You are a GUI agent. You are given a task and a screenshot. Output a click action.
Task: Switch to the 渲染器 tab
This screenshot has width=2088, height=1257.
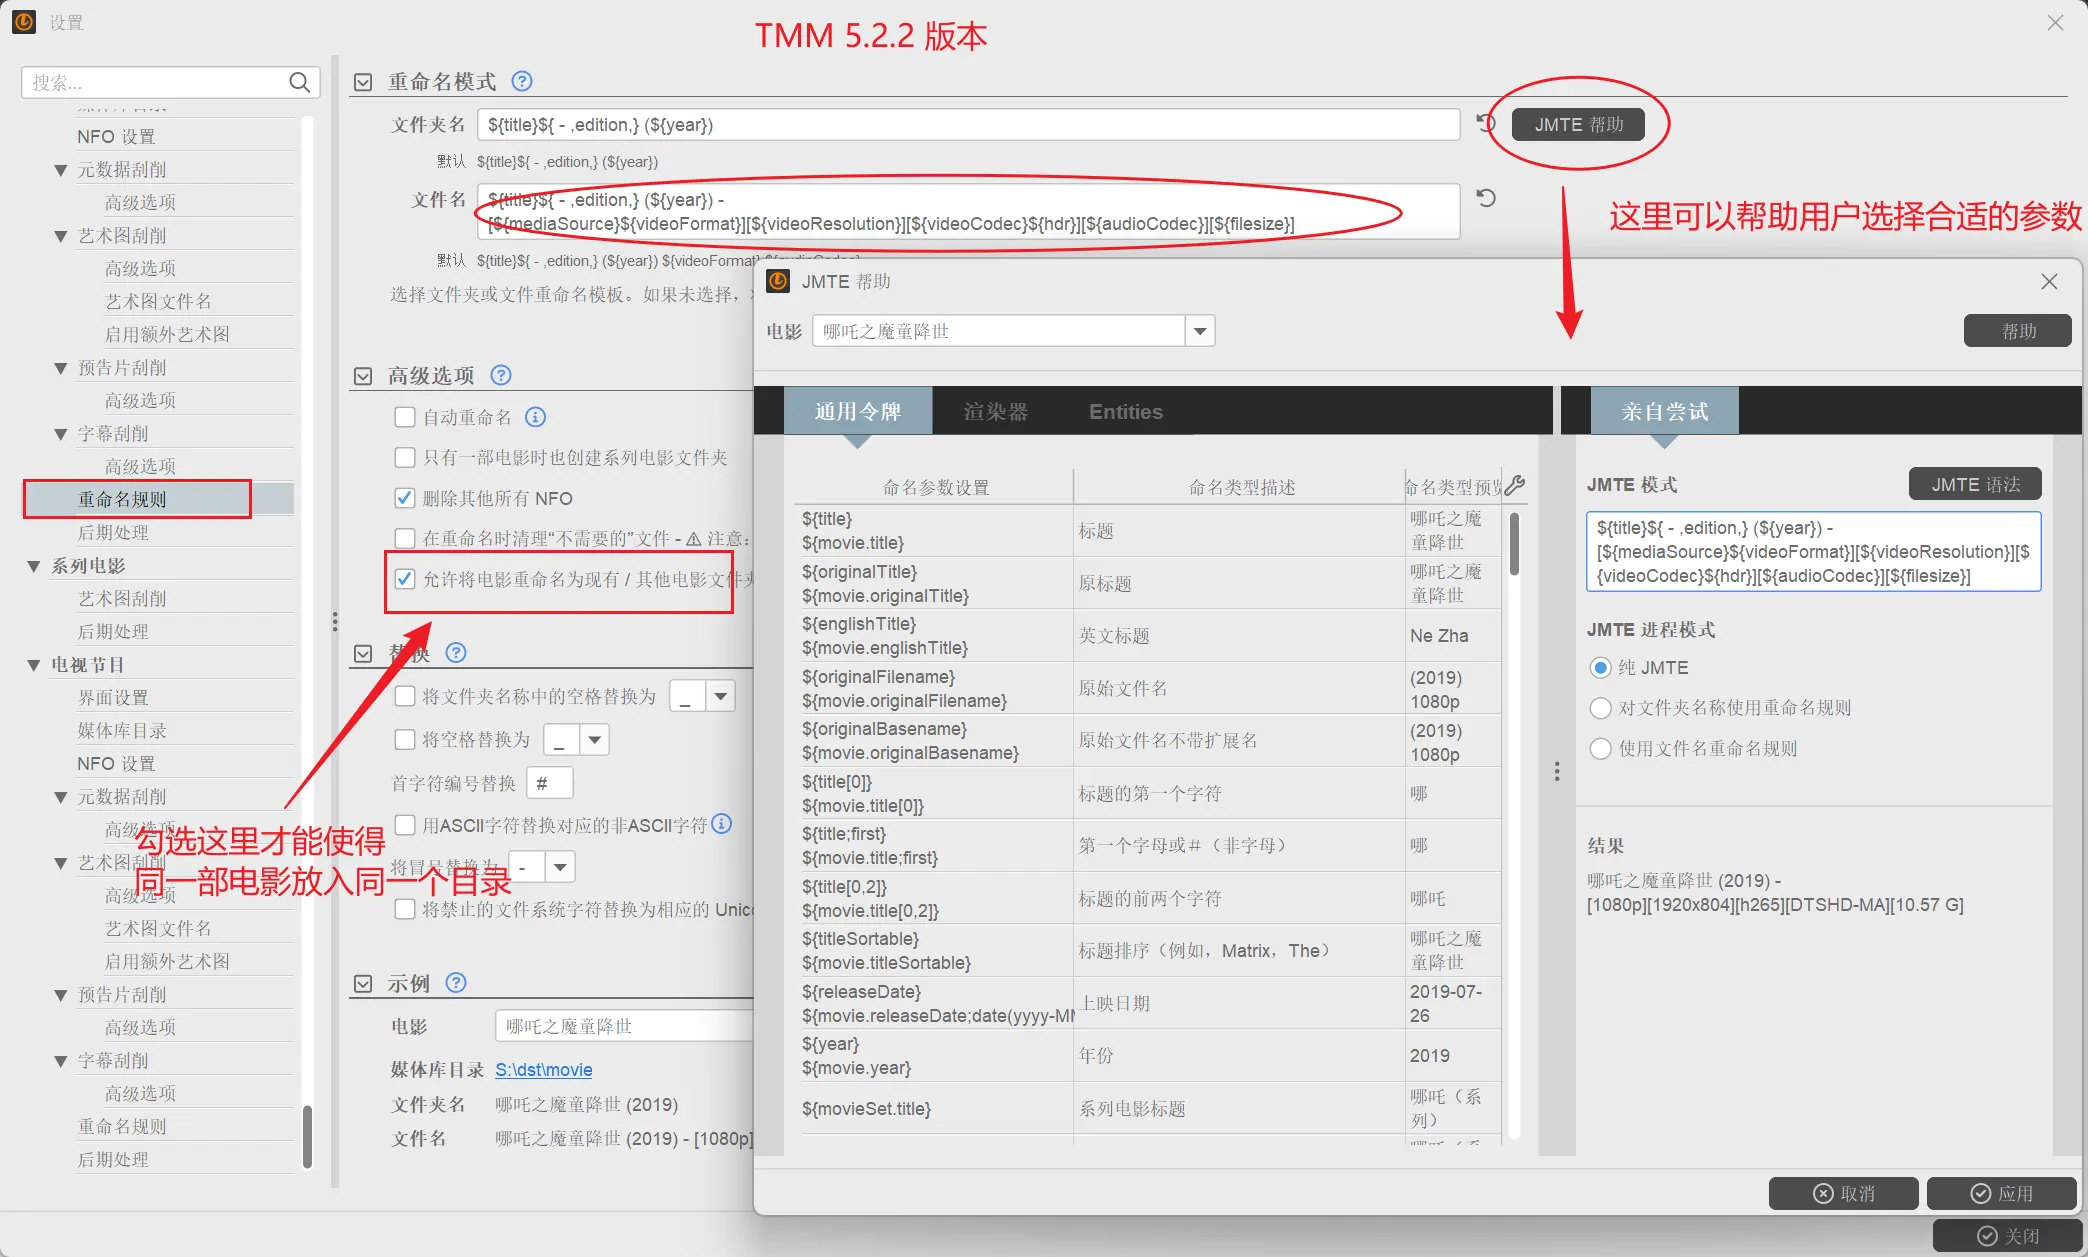click(995, 412)
